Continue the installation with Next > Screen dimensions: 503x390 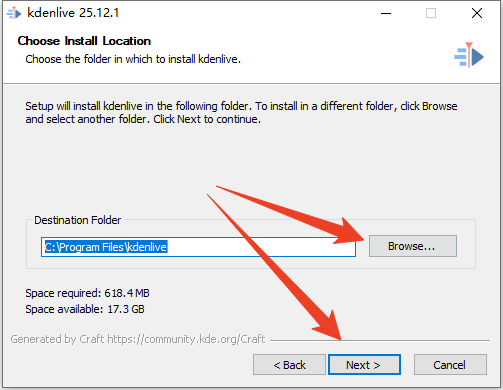pyautogui.click(x=364, y=365)
